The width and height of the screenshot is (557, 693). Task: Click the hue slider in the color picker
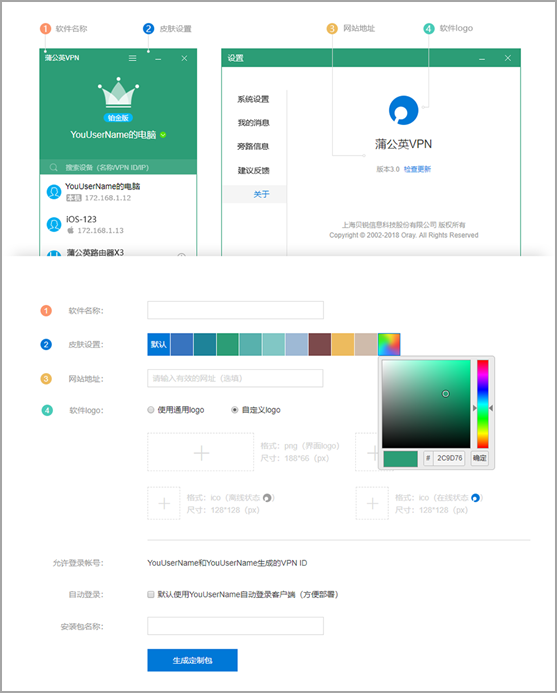coord(482,404)
